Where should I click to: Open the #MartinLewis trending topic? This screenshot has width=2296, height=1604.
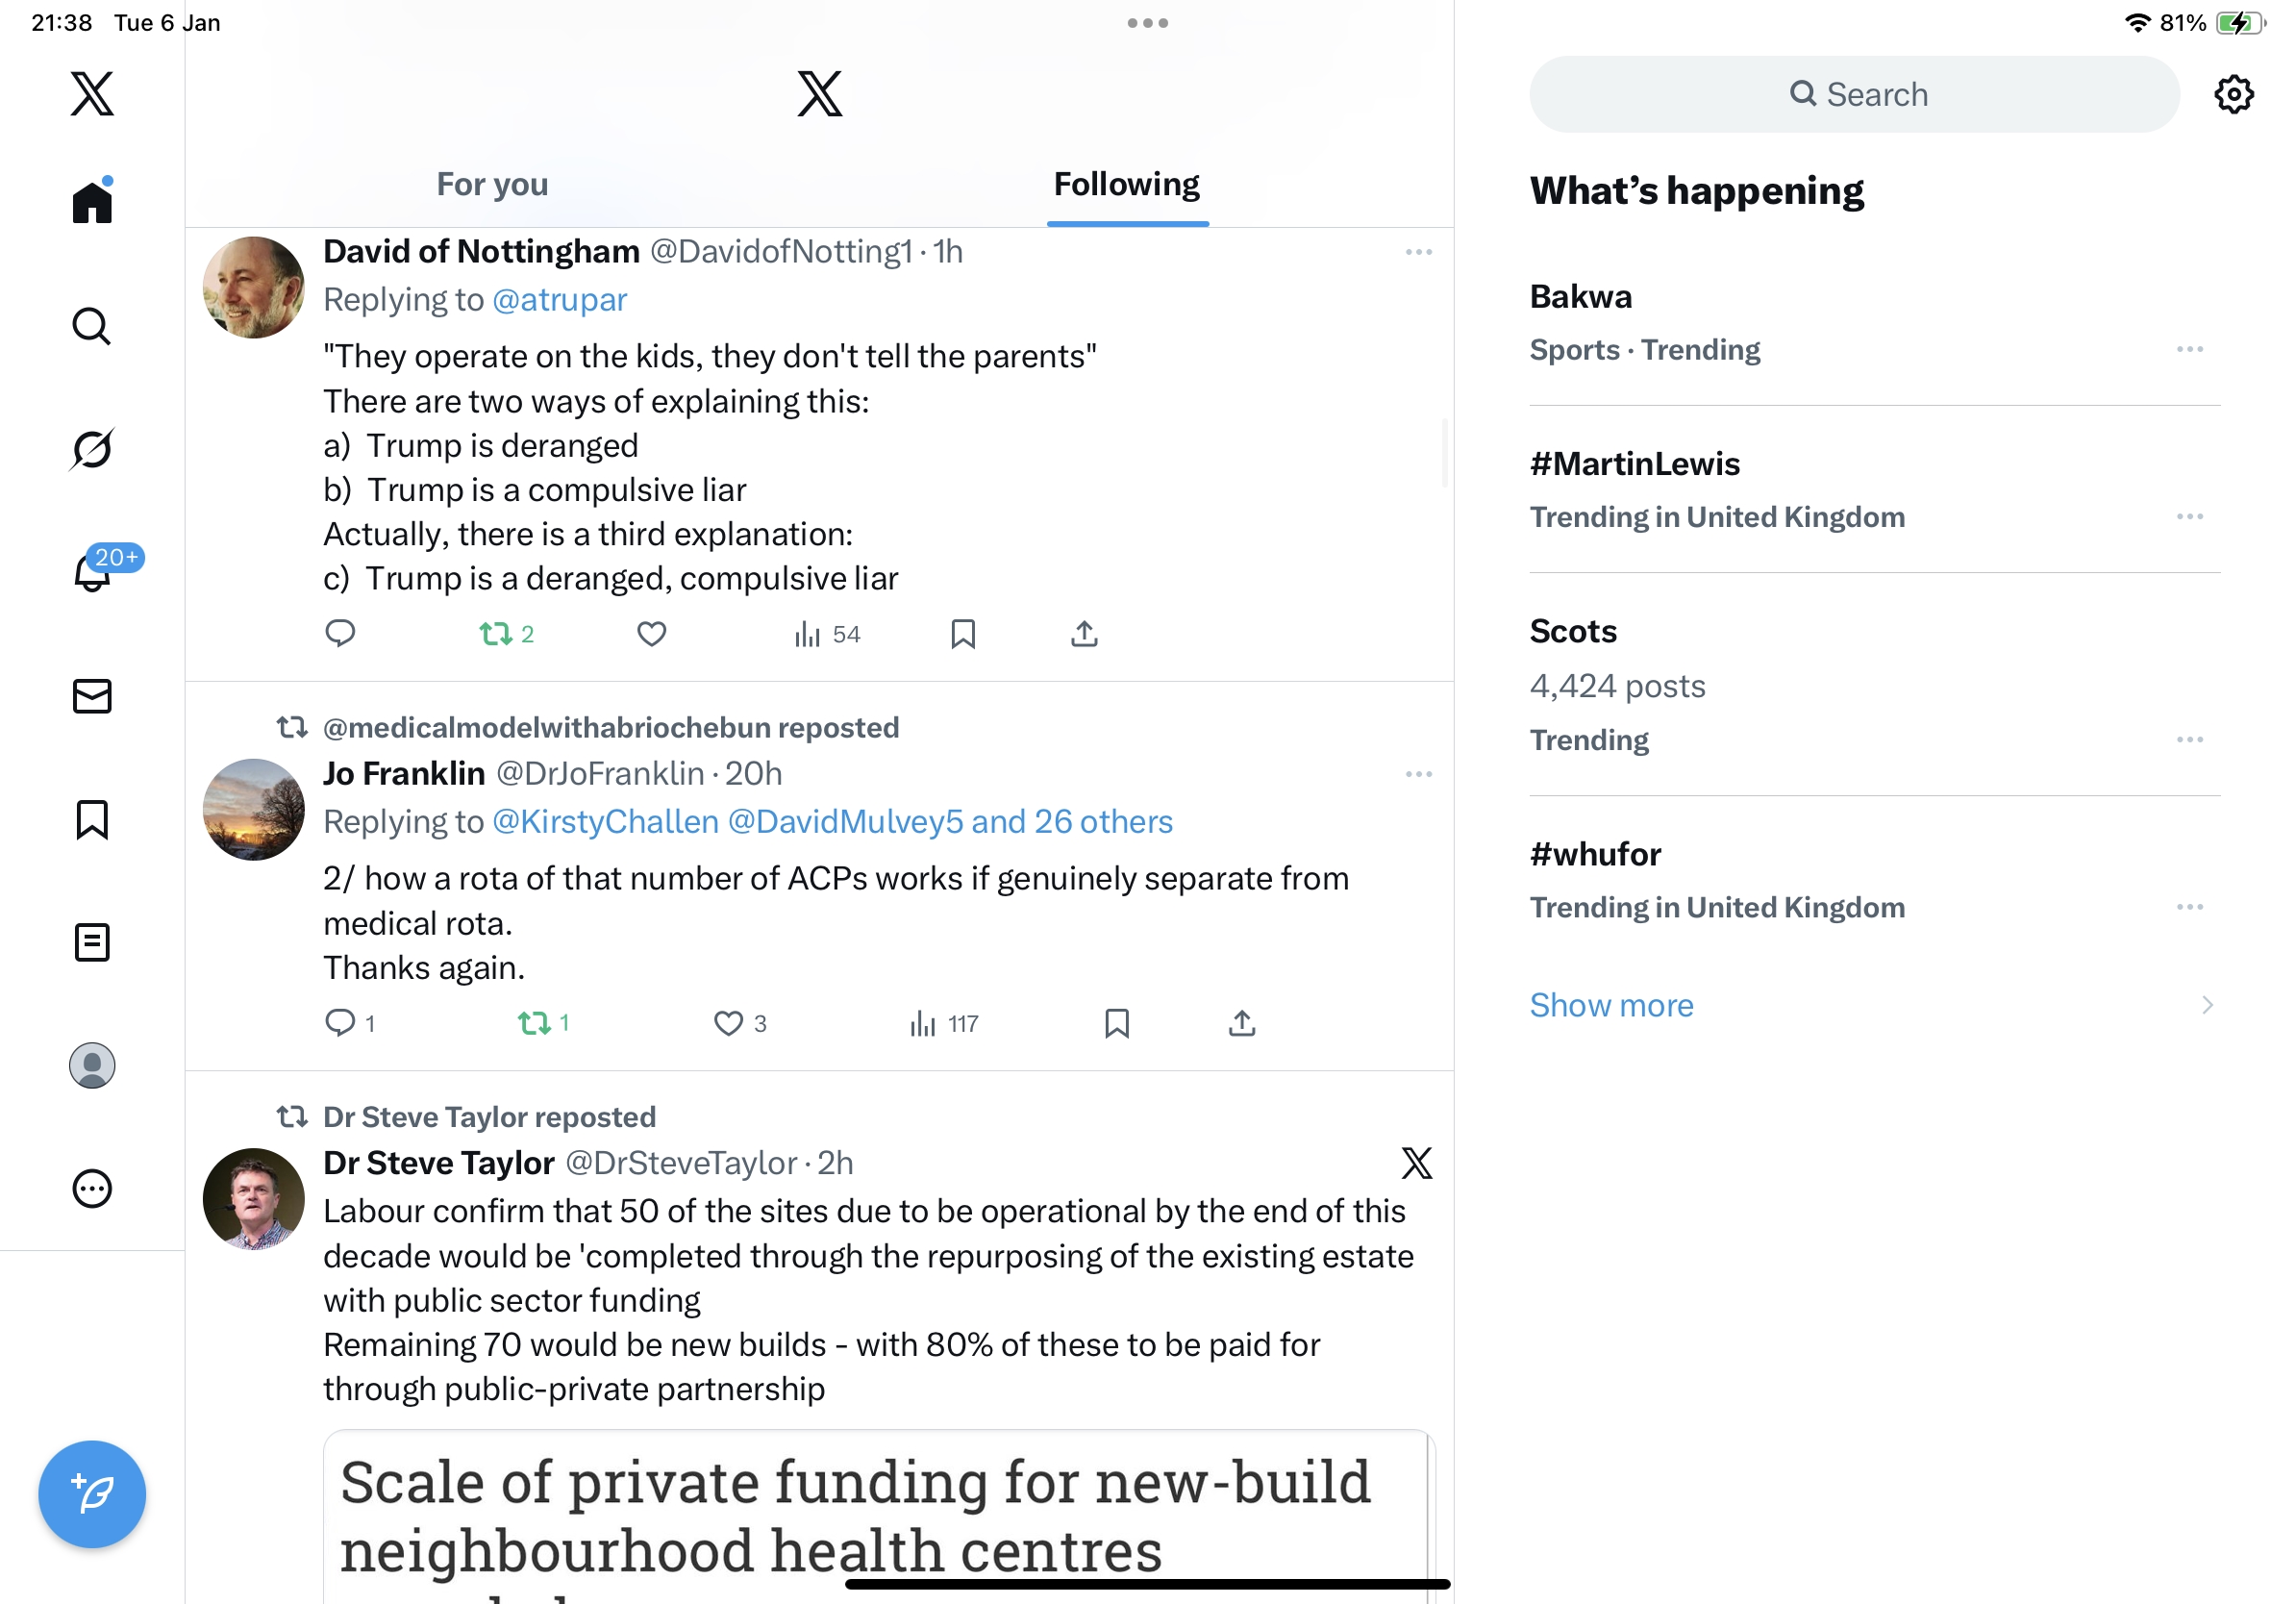pos(1634,464)
